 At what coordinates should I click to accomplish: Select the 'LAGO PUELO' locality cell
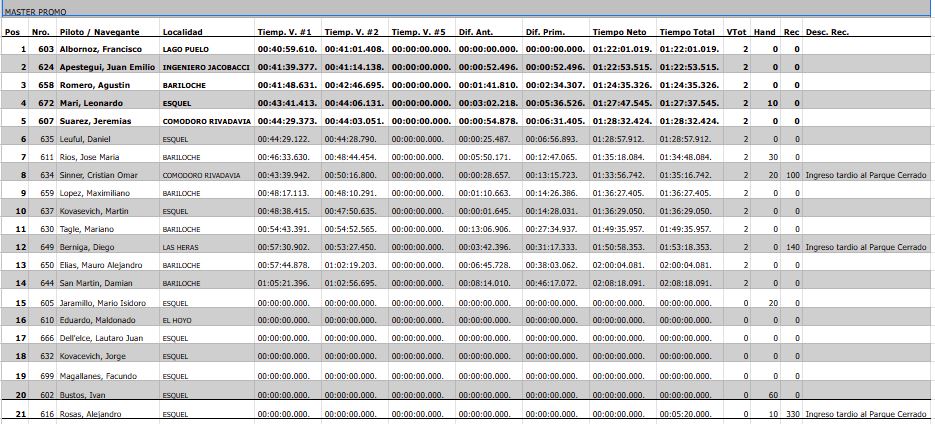tap(185, 49)
